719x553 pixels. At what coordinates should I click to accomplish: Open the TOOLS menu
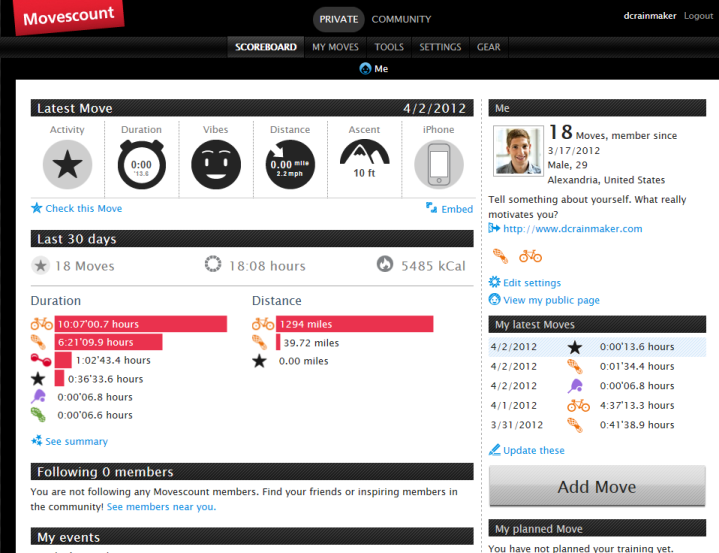(x=389, y=47)
